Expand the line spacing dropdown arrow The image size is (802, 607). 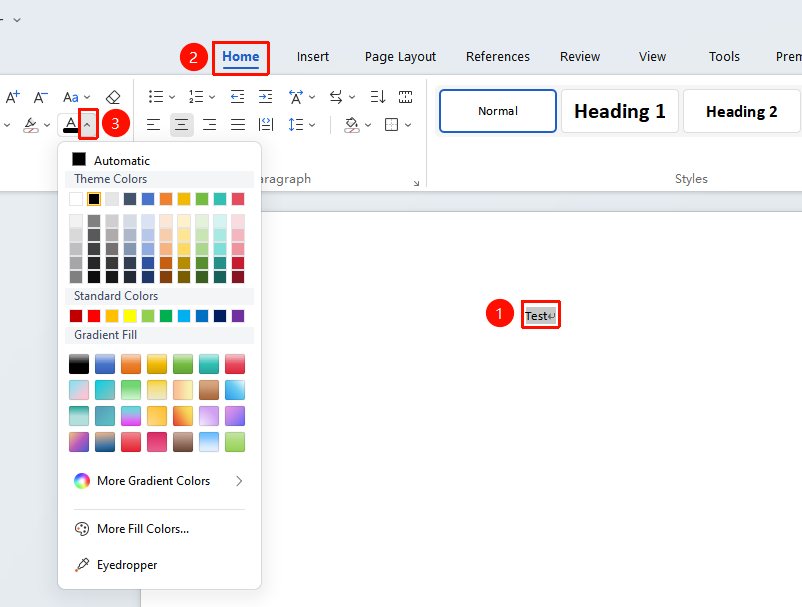(x=312, y=125)
